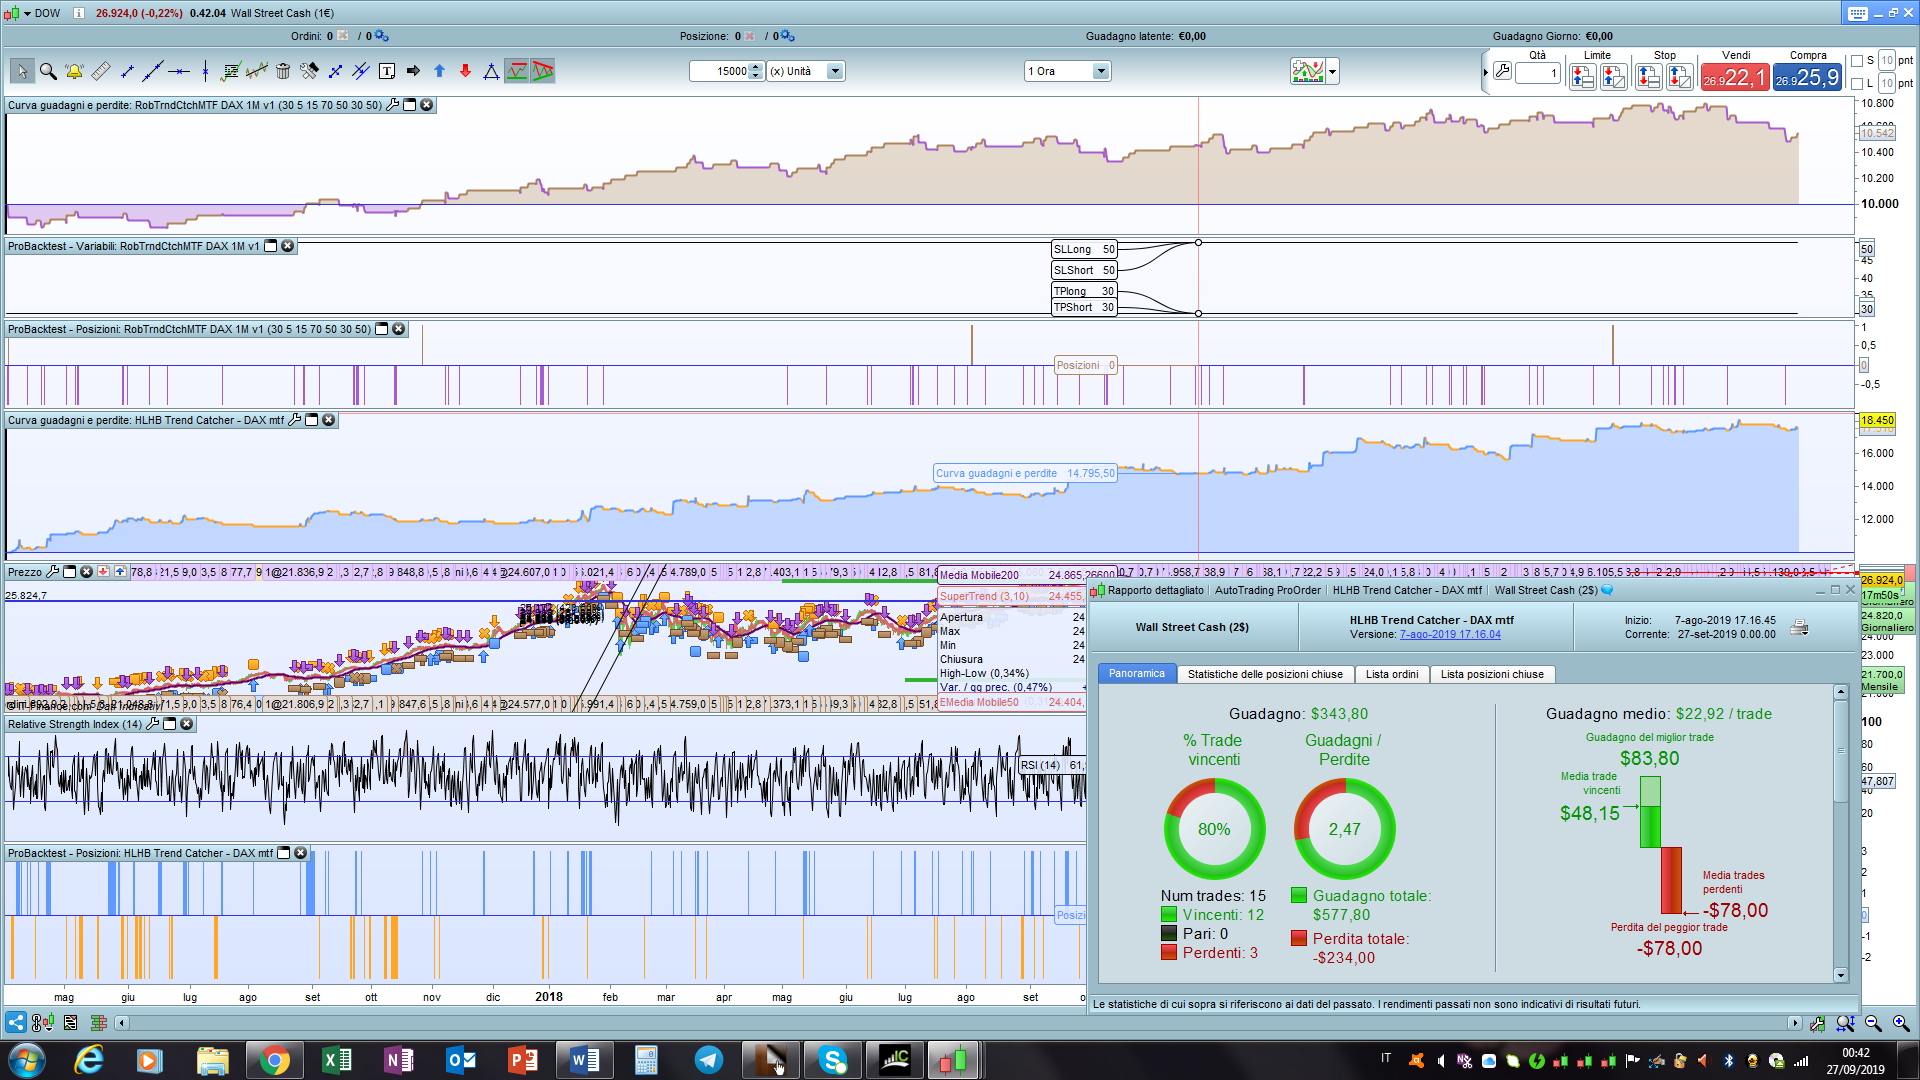Click the indicators add button
The width and height of the screenshot is (1920, 1080).
pos(1307,72)
